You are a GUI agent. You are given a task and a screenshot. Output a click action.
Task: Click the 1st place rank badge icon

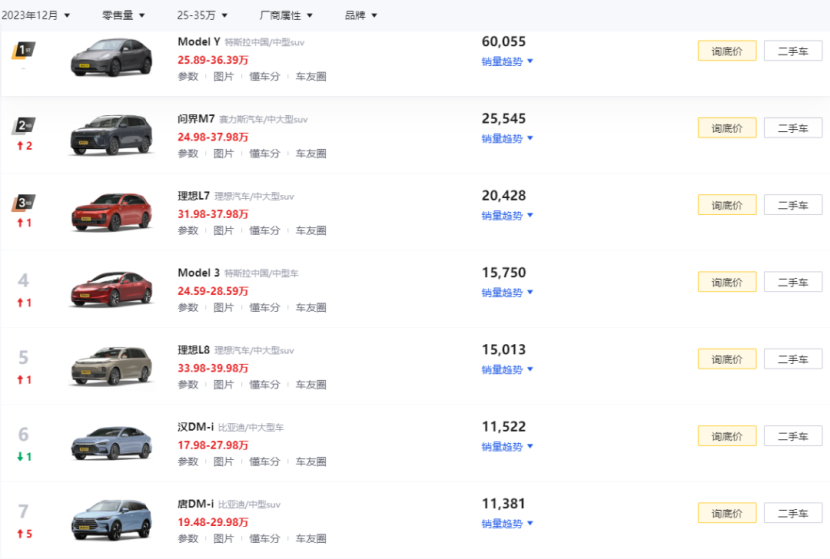[24, 50]
